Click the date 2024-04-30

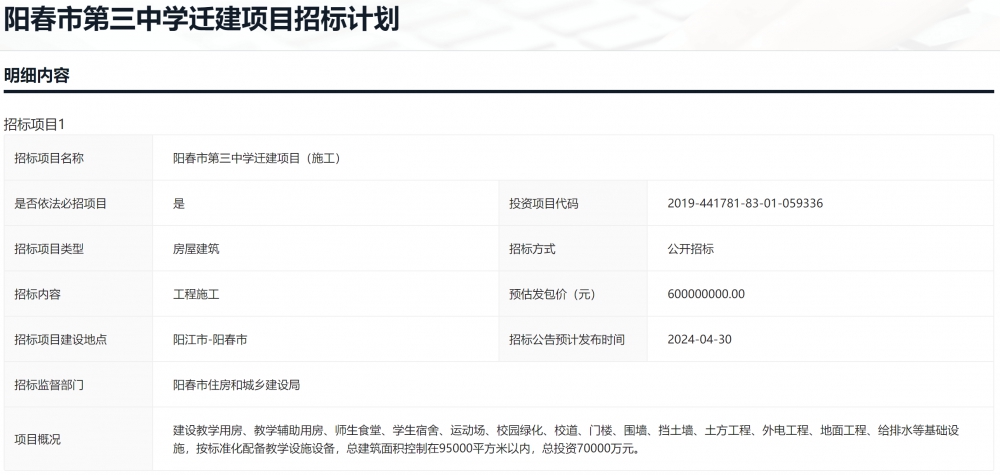tap(700, 340)
